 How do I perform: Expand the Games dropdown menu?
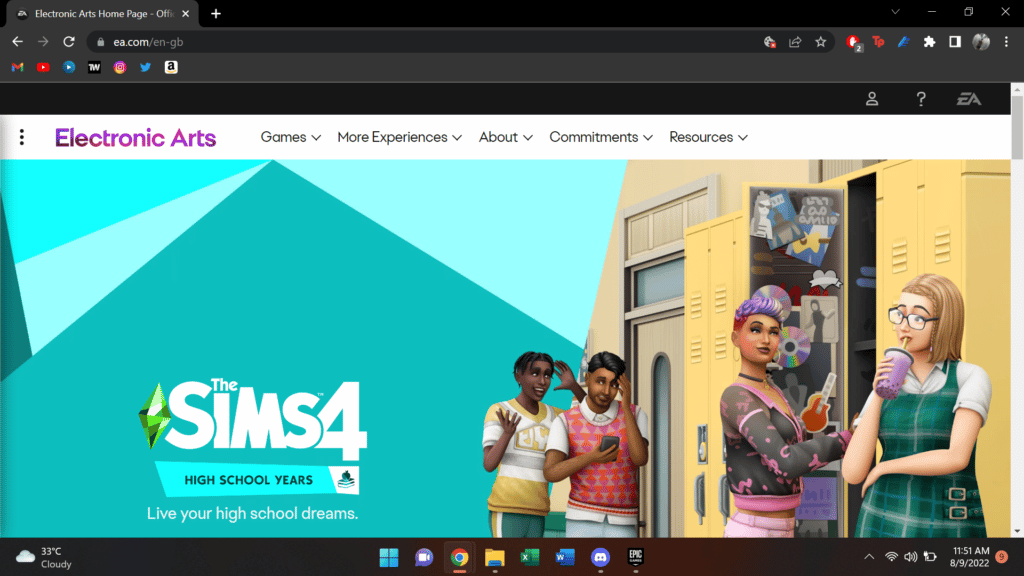point(290,137)
